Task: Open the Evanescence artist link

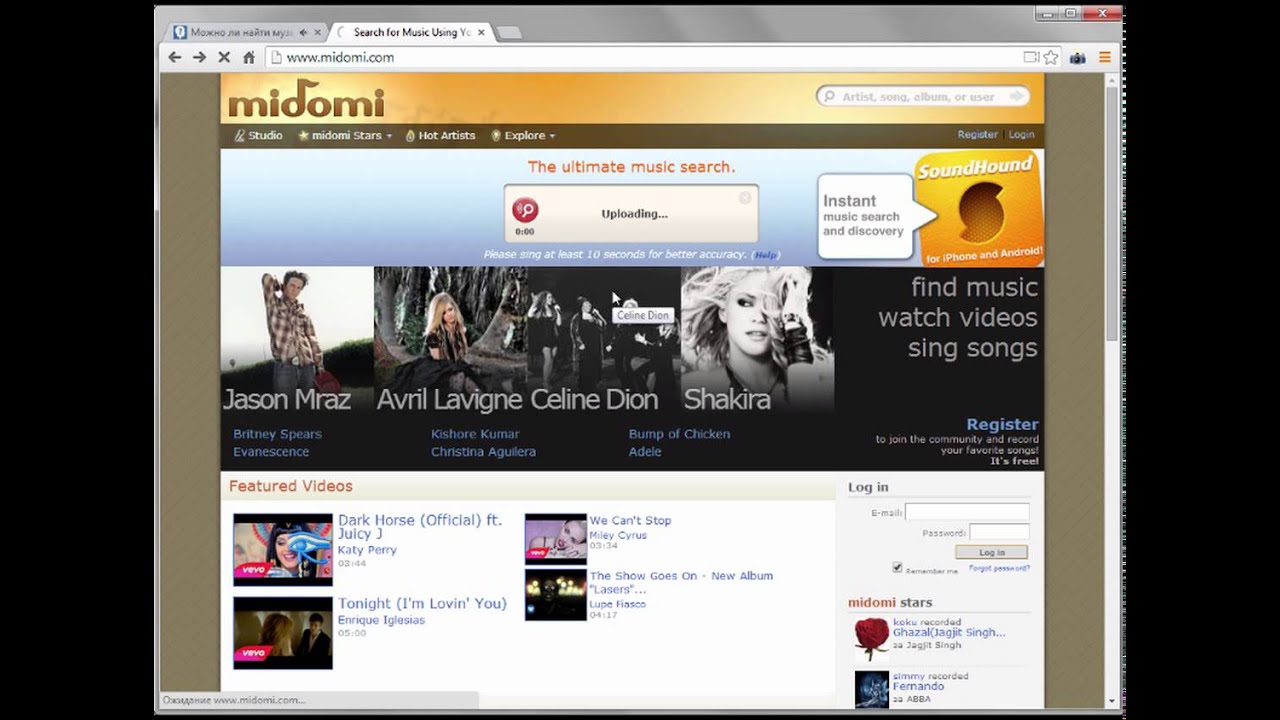Action: click(271, 452)
